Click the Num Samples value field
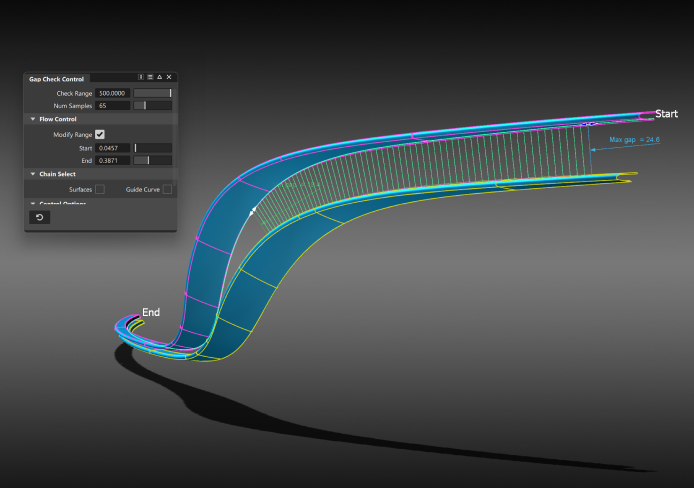This screenshot has height=488, width=694. [x=112, y=106]
